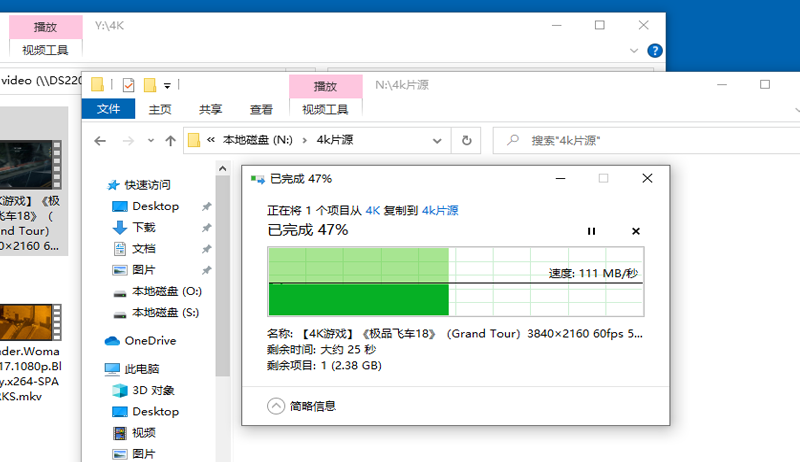The width and height of the screenshot is (800, 462).
Task: Open recent locations dropdown arrow
Action: point(151,141)
